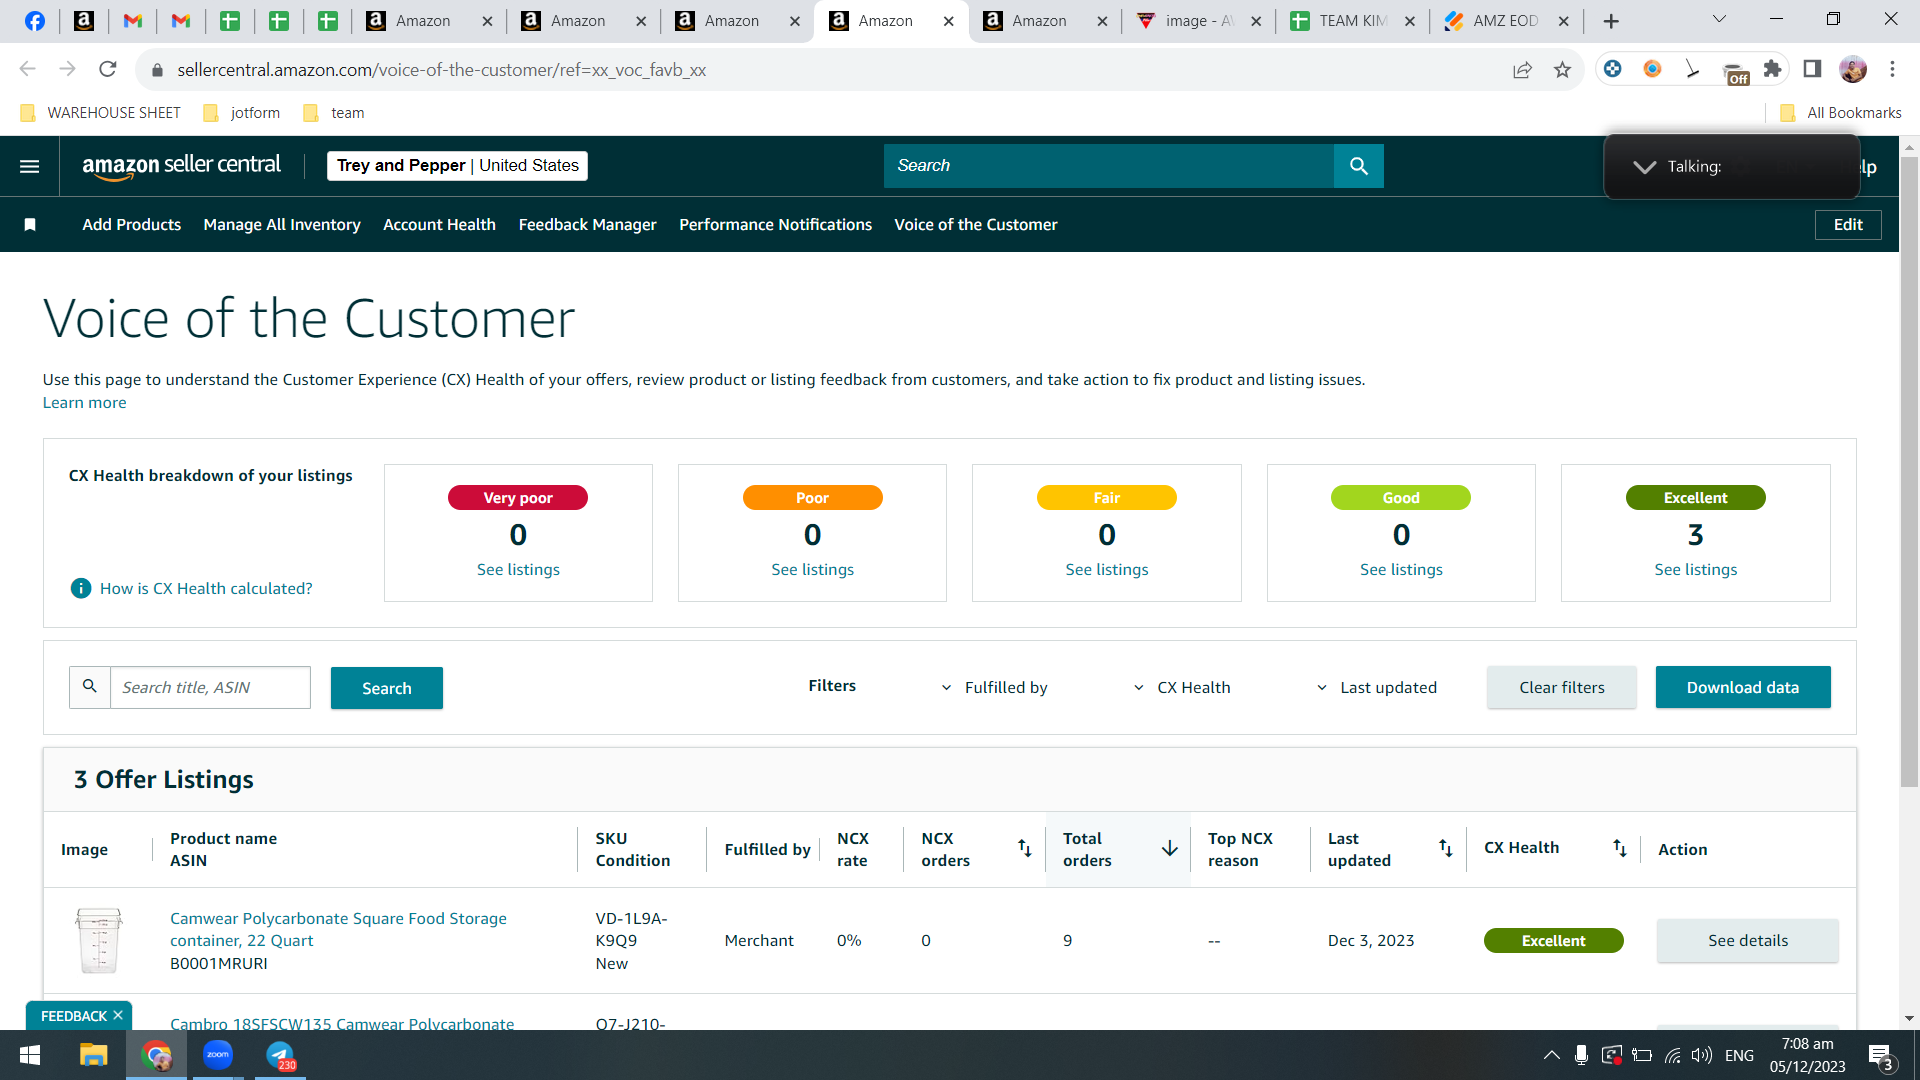Reload the page with browser refresh icon
The image size is (1920, 1080).
pyautogui.click(x=108, y=69)
